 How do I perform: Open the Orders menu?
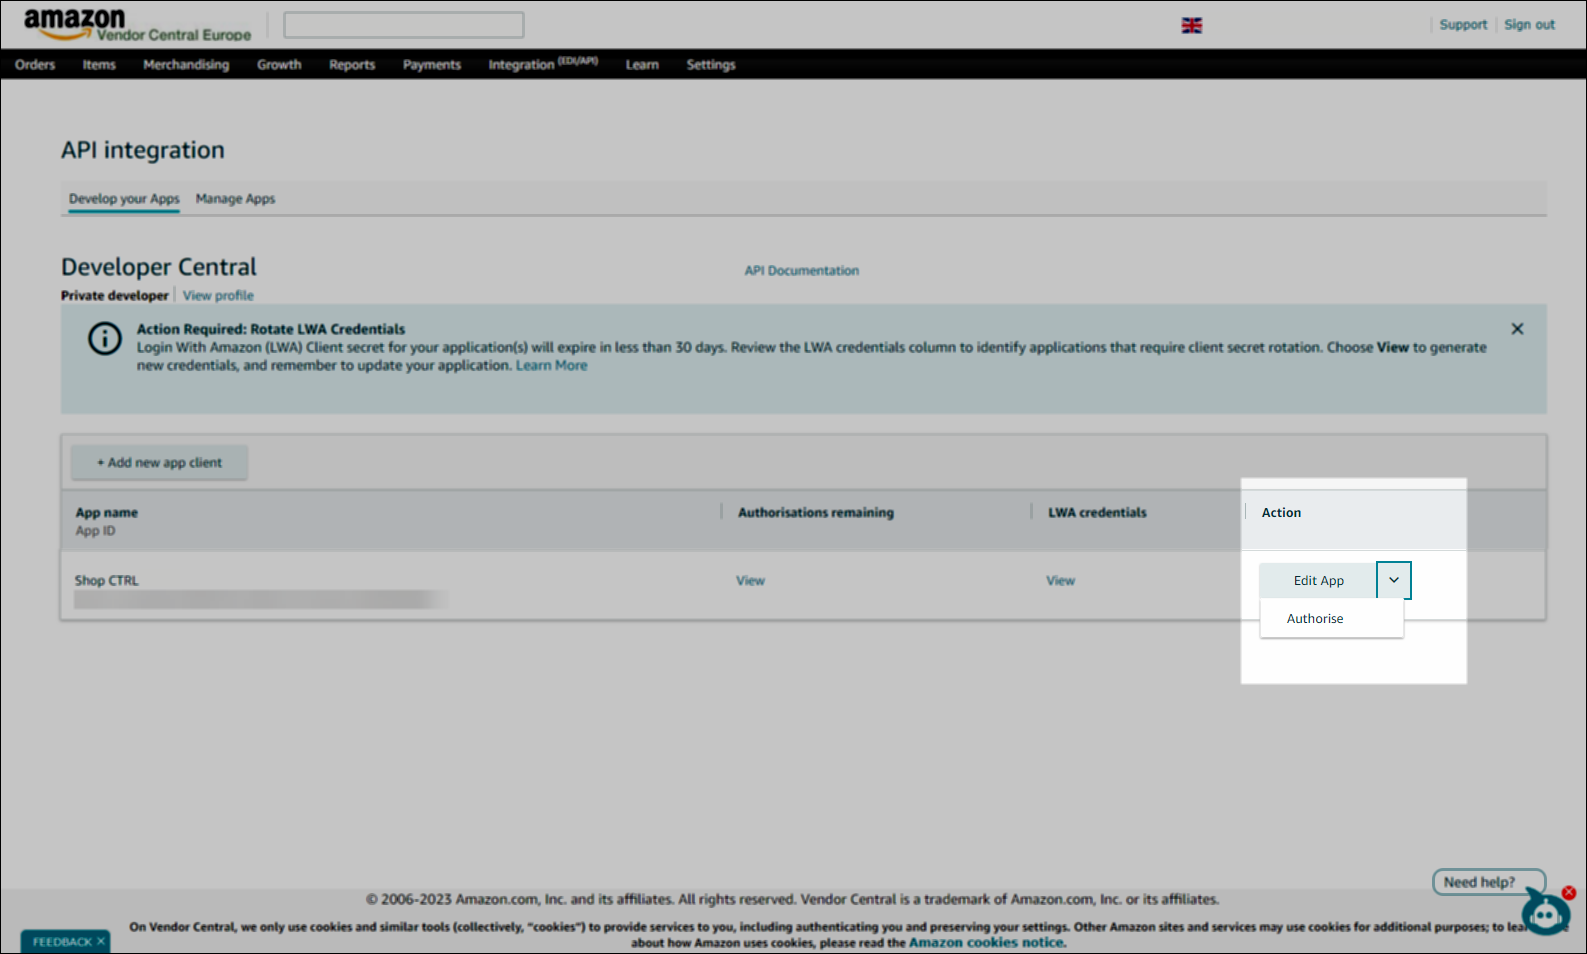pyautogui.click(x=35, y=64)
